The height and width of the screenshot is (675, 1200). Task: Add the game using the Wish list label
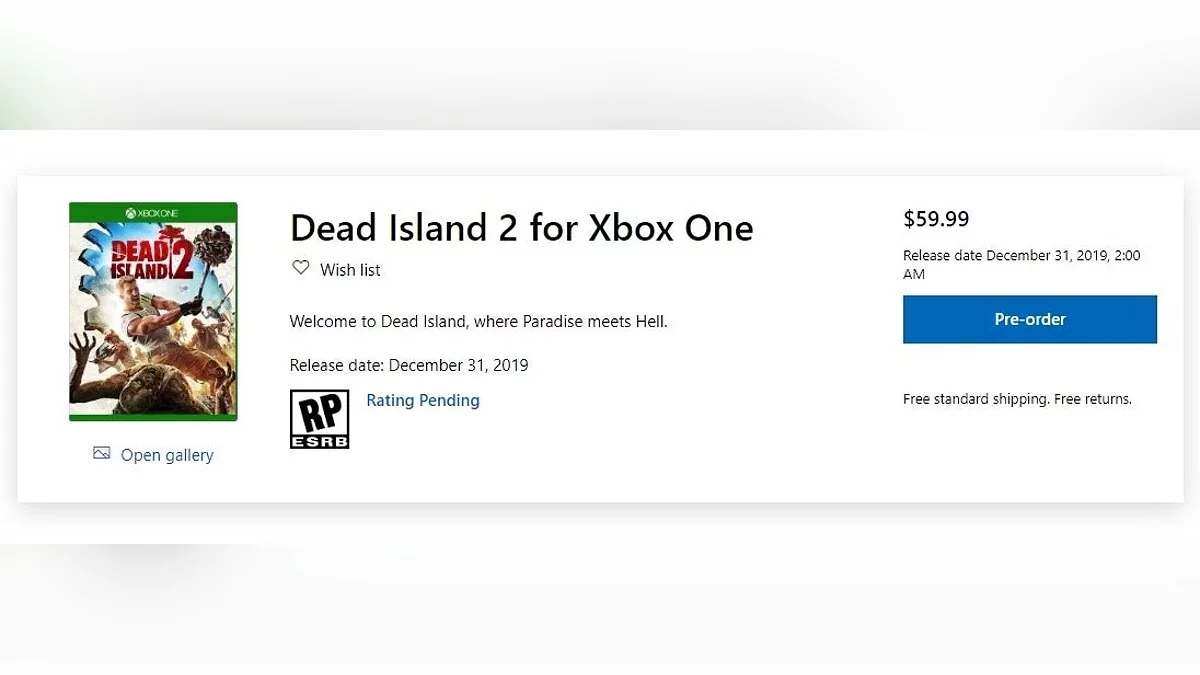click(x=350, y=270)
